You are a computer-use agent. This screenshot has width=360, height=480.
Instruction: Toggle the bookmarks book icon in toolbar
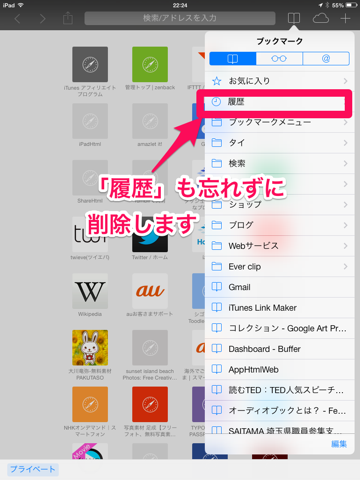[x=294, y=18]
